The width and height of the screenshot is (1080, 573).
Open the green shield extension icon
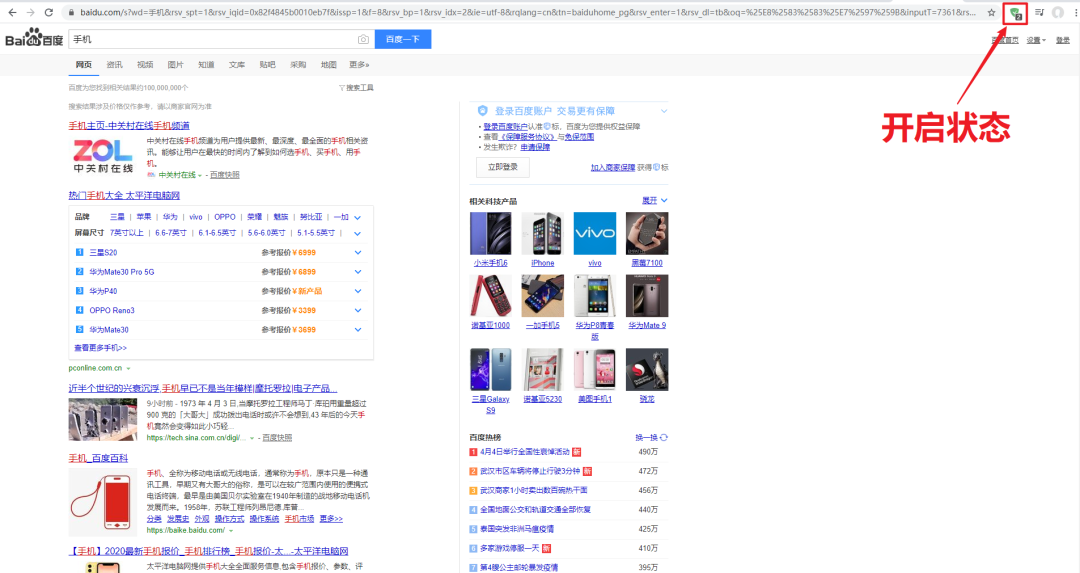tap(1015, 12)
